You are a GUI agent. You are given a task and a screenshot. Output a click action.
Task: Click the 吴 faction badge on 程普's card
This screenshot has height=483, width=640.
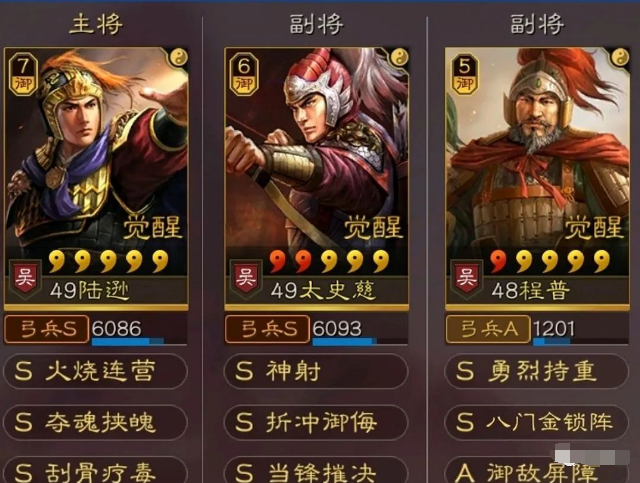pyautogui.click(x=467, y=278)
